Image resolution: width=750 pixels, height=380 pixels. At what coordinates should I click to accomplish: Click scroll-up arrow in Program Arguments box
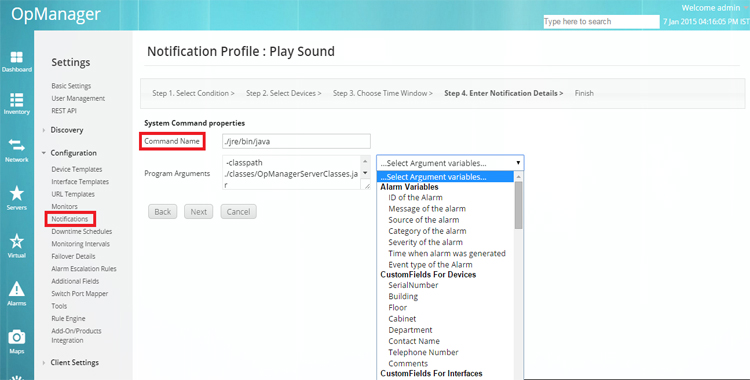[365, 161]
